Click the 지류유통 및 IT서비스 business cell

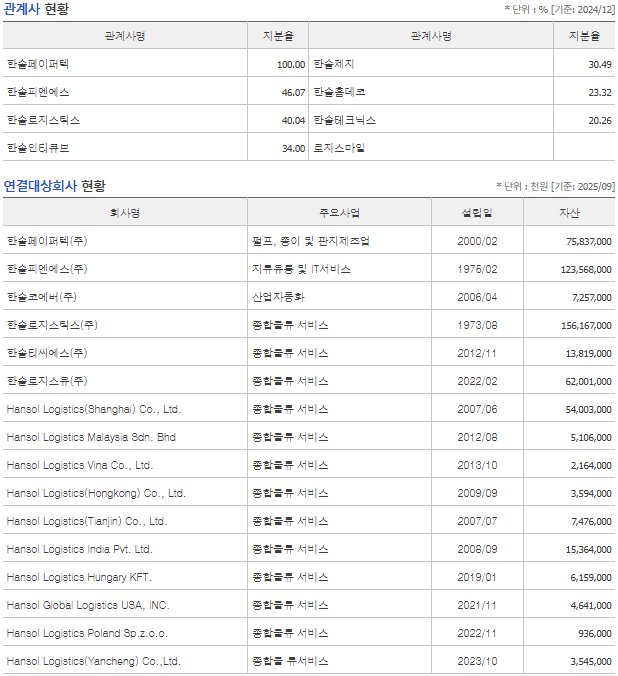[x=301, y=269]
